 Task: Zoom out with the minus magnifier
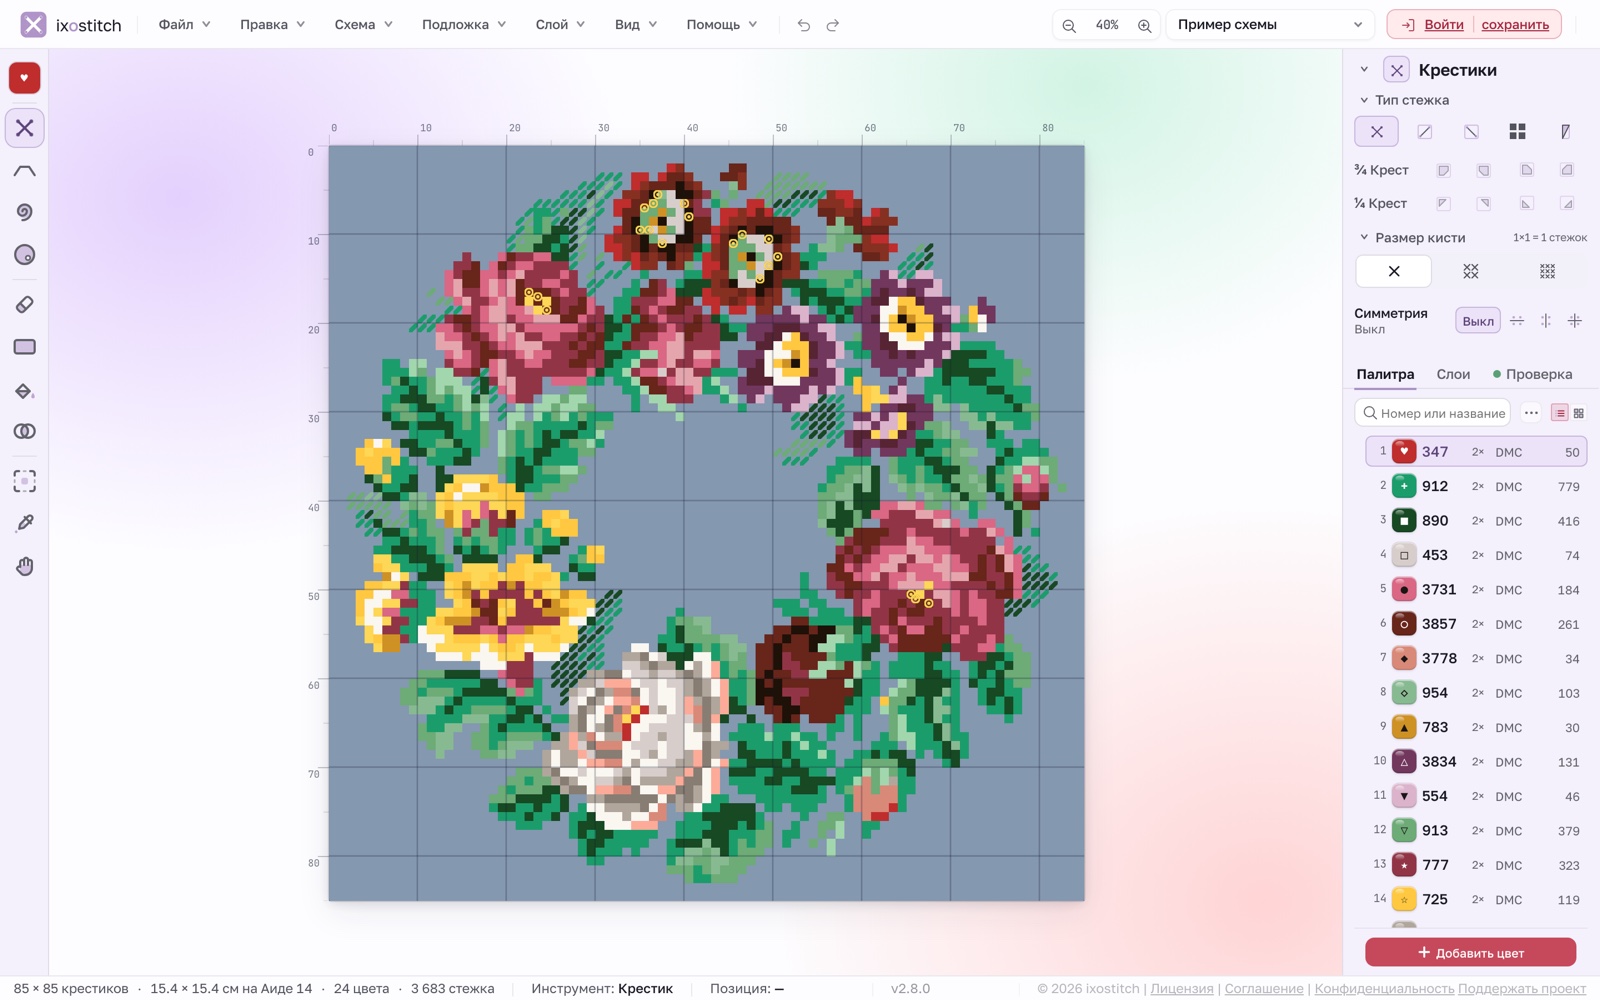(x=1069, y=25)
